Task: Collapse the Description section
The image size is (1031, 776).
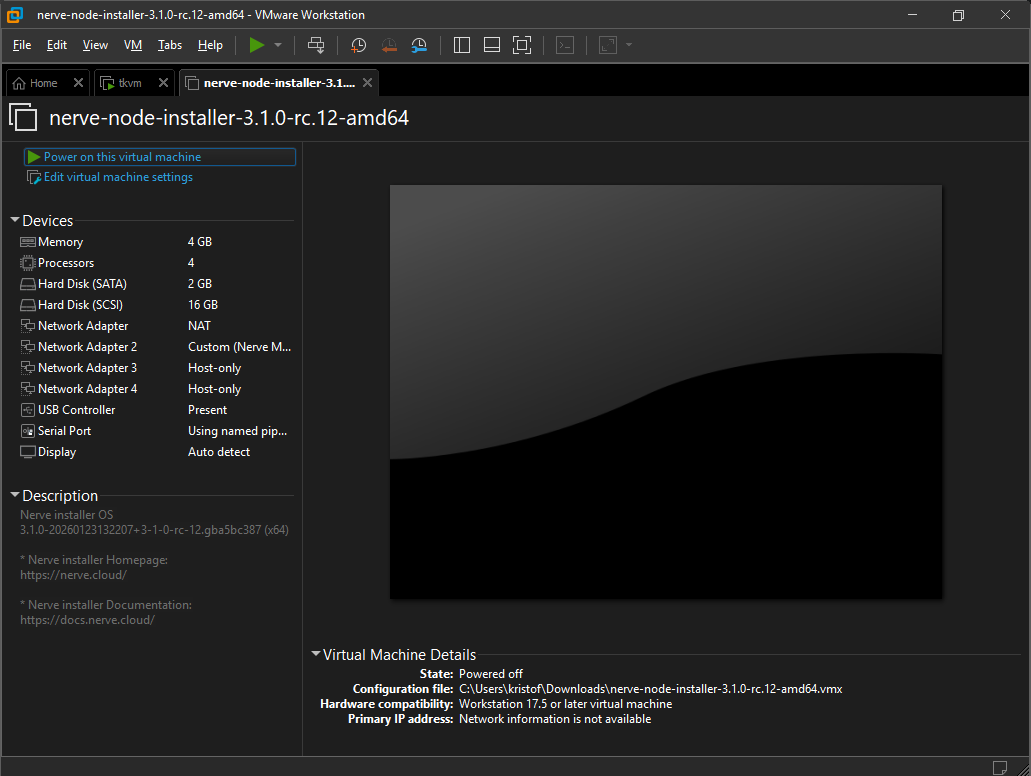Action: click(x=15, y=495)
